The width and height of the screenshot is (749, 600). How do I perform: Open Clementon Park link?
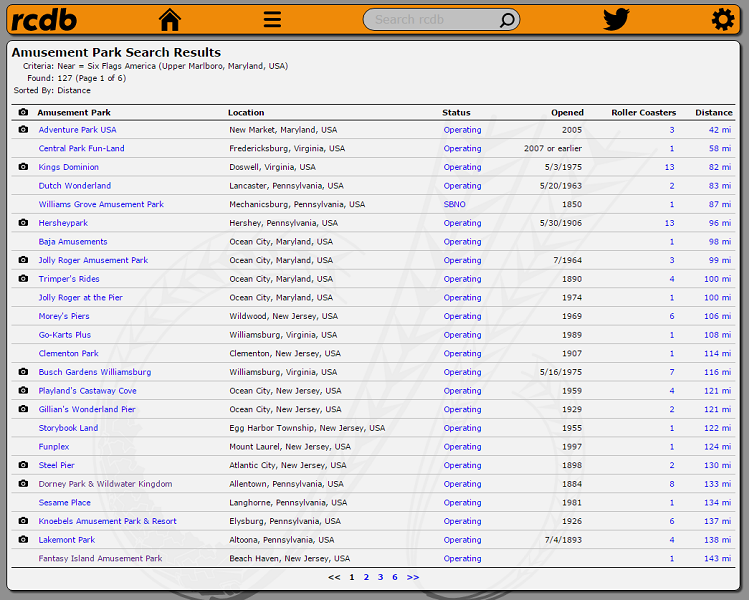tap(68, 354)
